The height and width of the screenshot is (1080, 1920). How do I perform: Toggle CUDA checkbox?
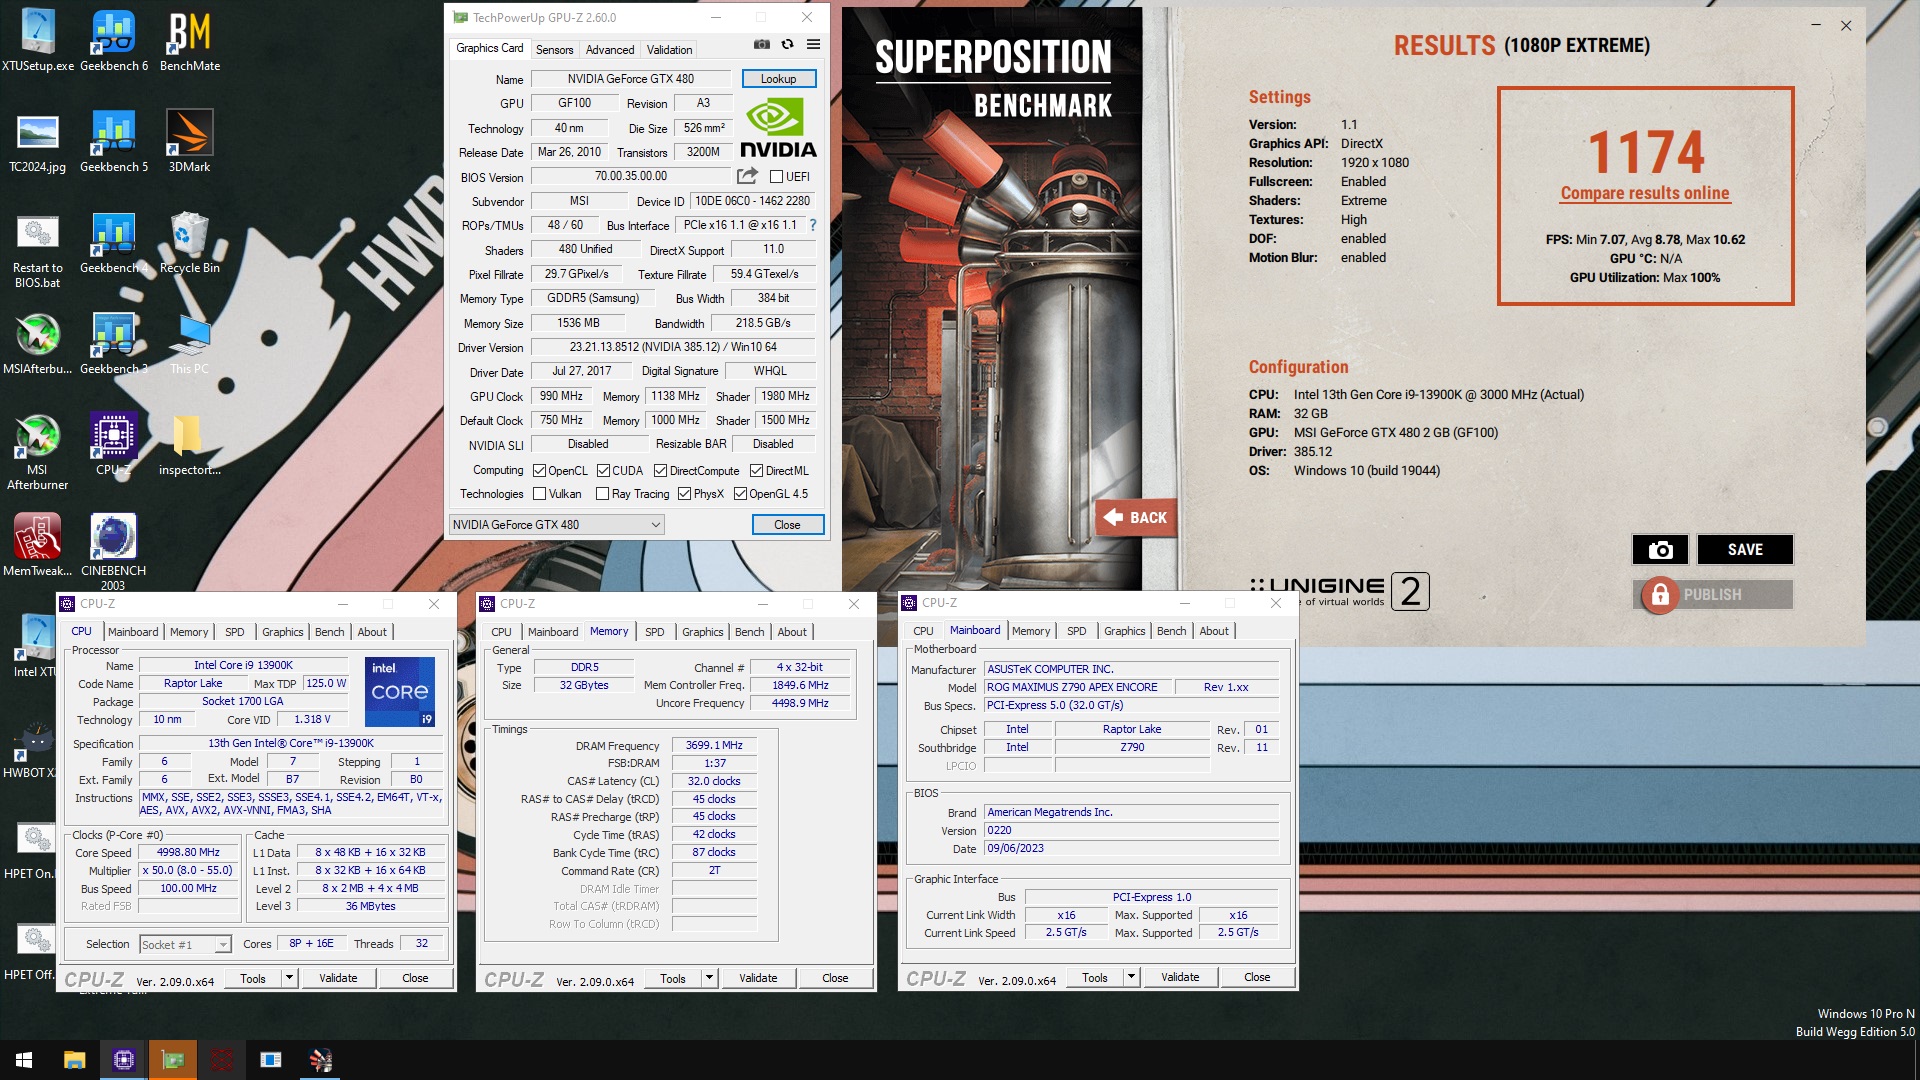tap(604, 471)
